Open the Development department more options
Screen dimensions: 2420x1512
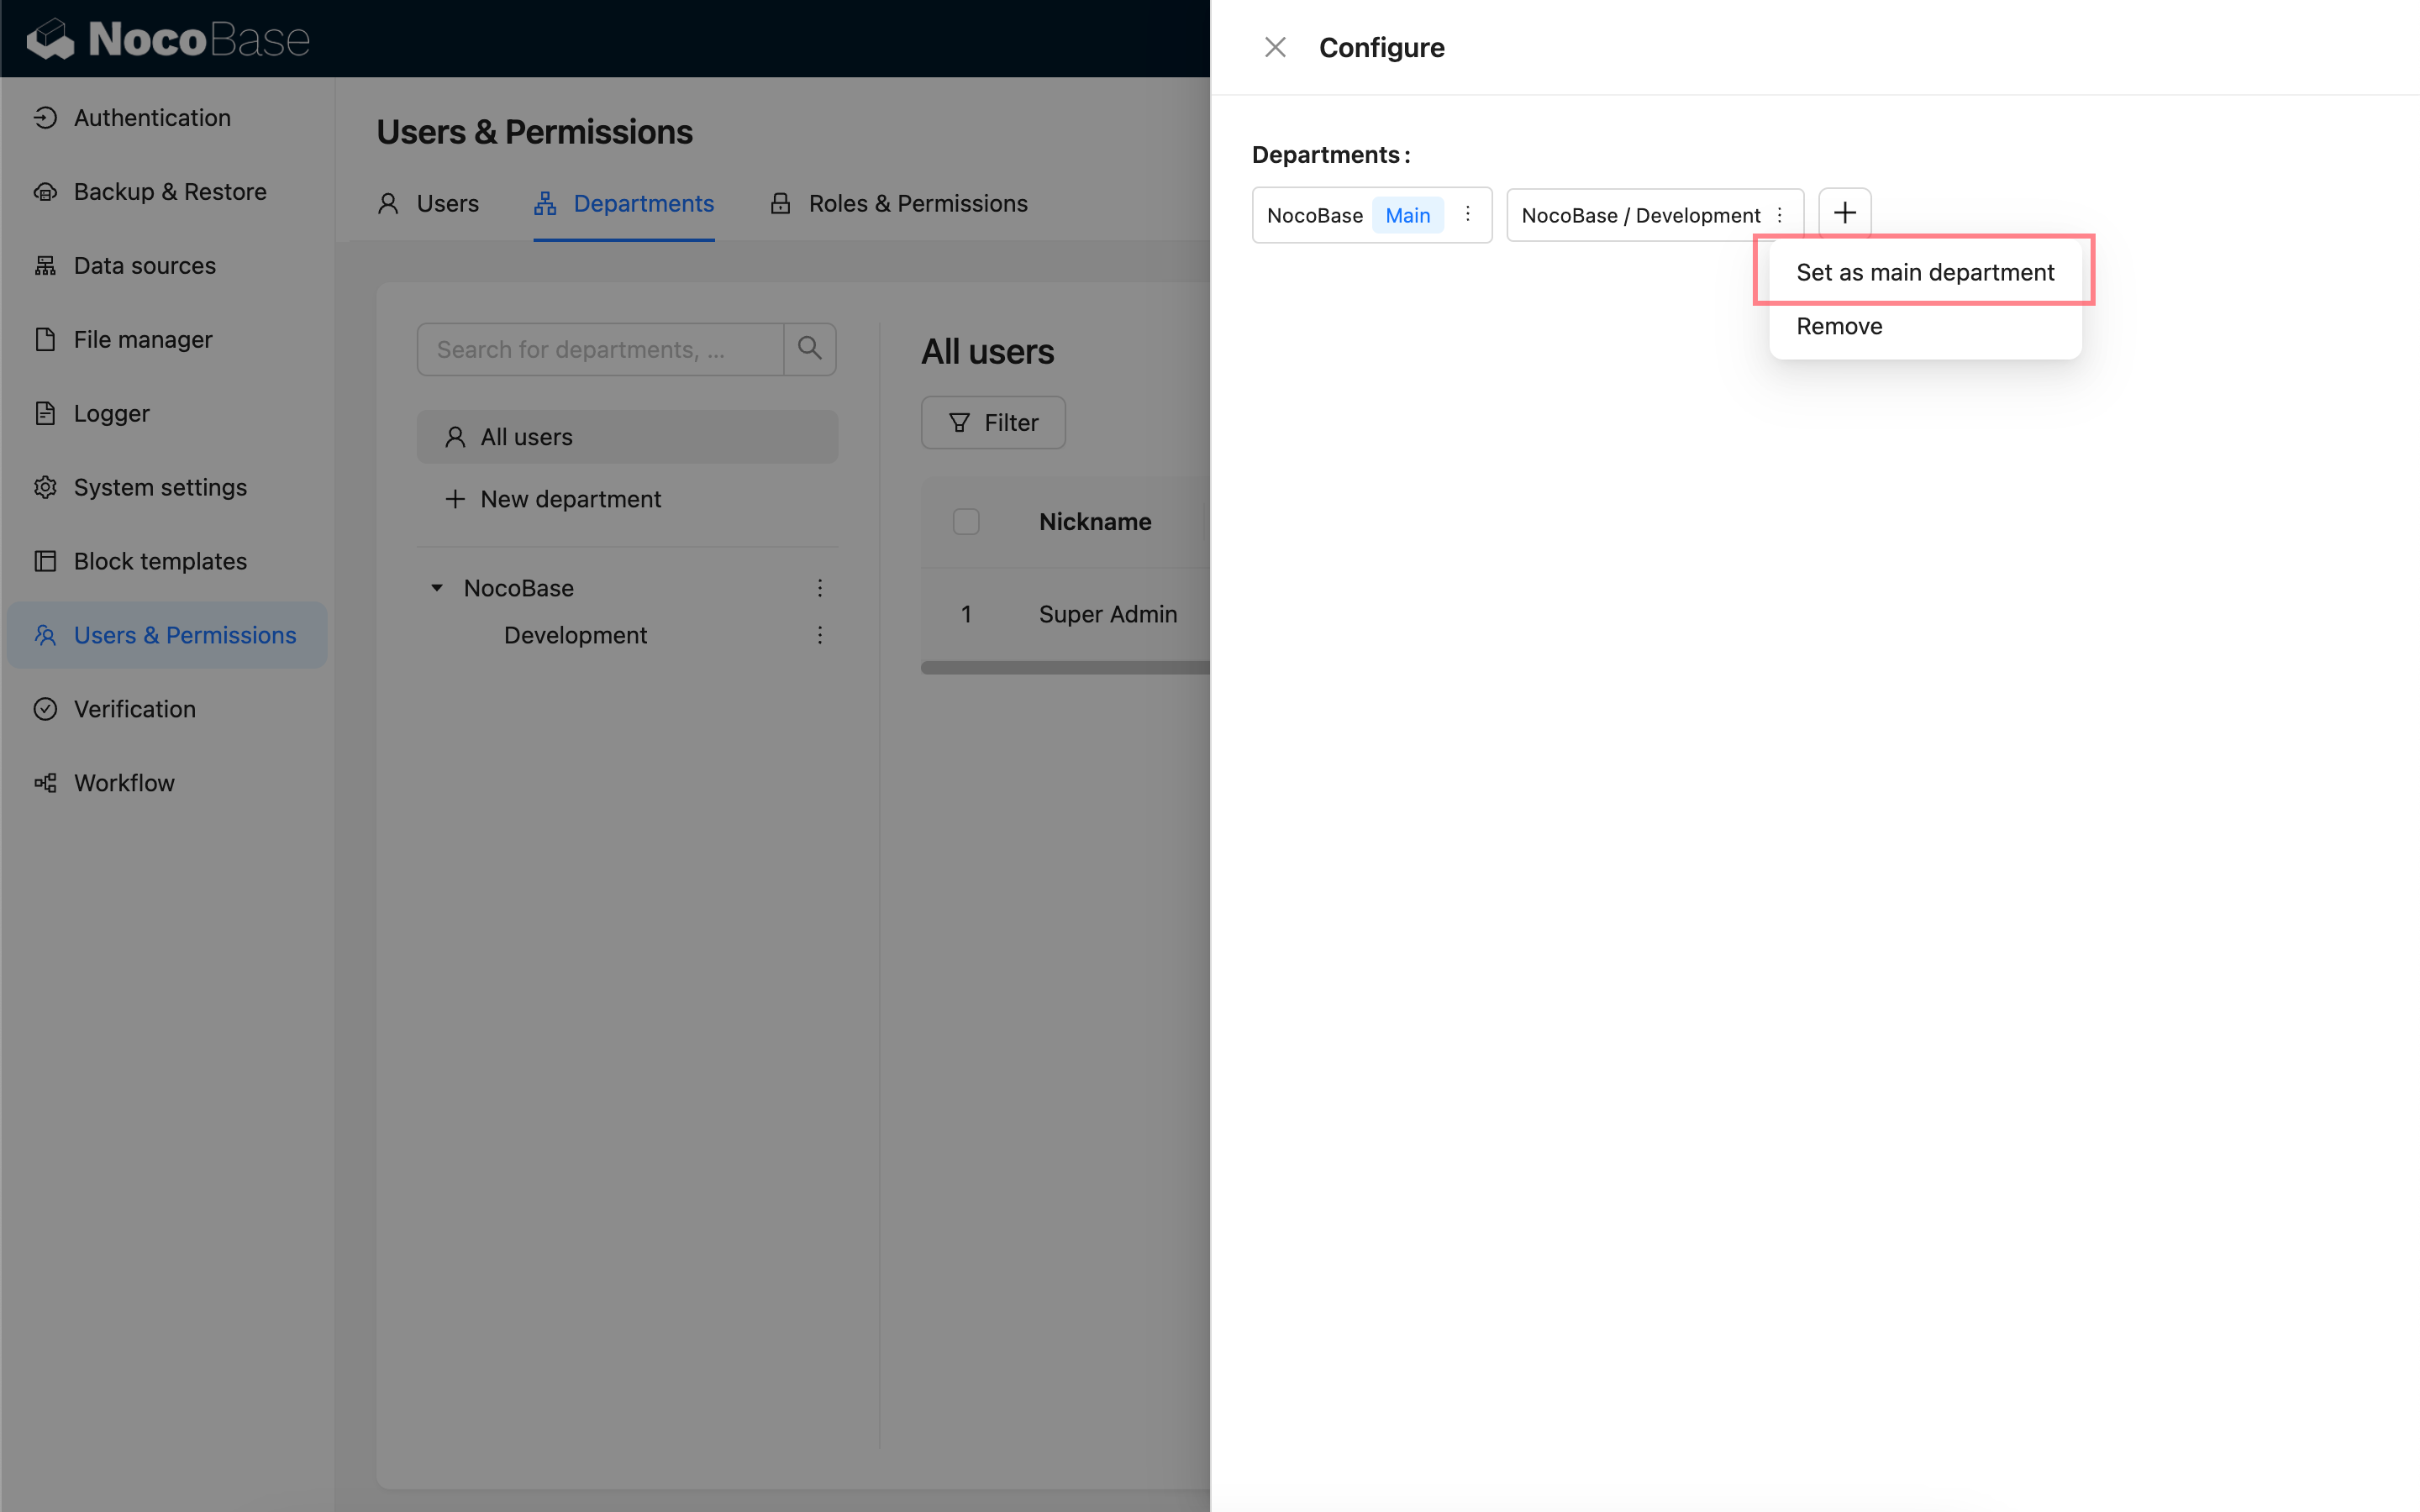pyautogui.click(x=819, y=635)
